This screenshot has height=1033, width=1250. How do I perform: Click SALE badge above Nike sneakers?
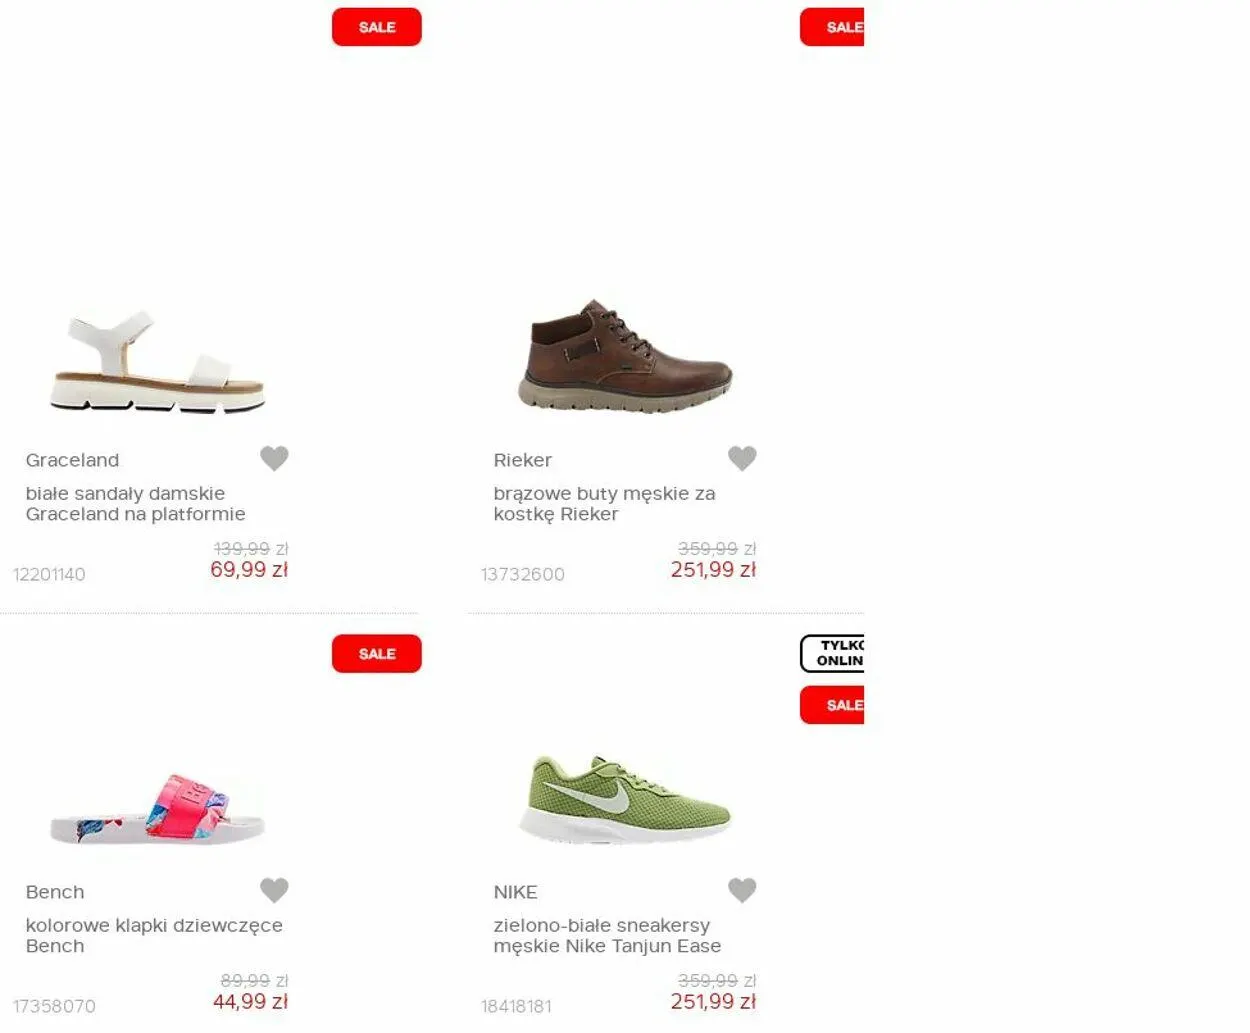pyautogui.click(x=832, y=705)
